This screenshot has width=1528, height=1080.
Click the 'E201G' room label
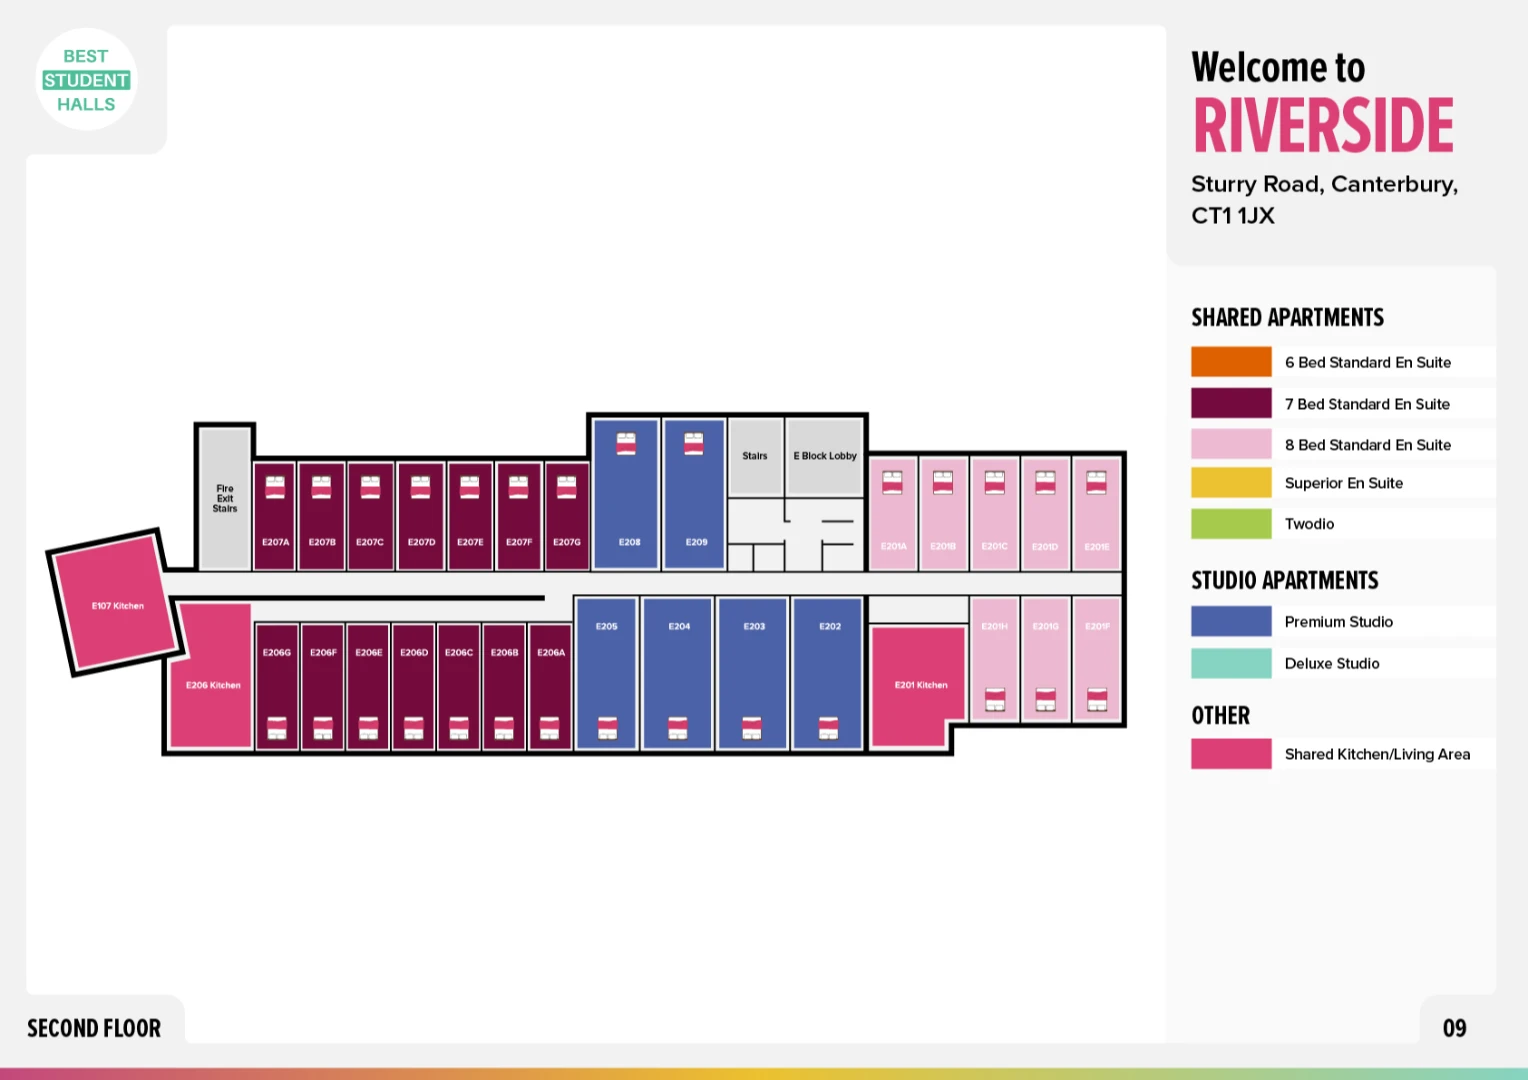pyautogui.click(x=1045, y=626)
